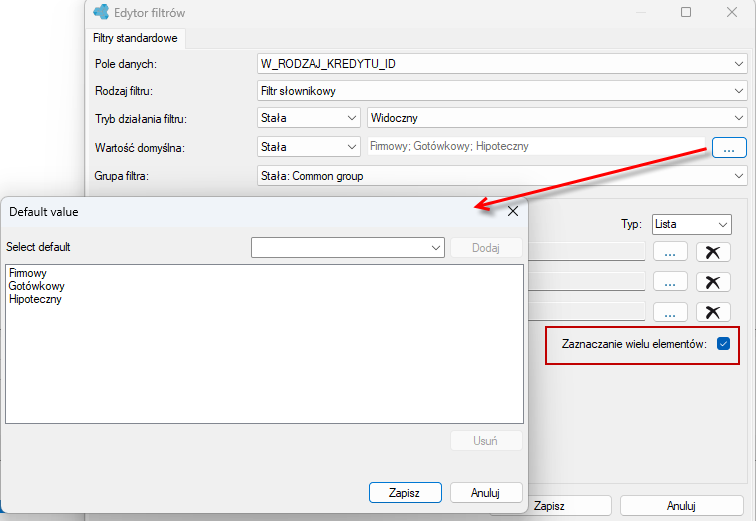Click Zapisz in the Default value dialog

(x=405, y=493)
